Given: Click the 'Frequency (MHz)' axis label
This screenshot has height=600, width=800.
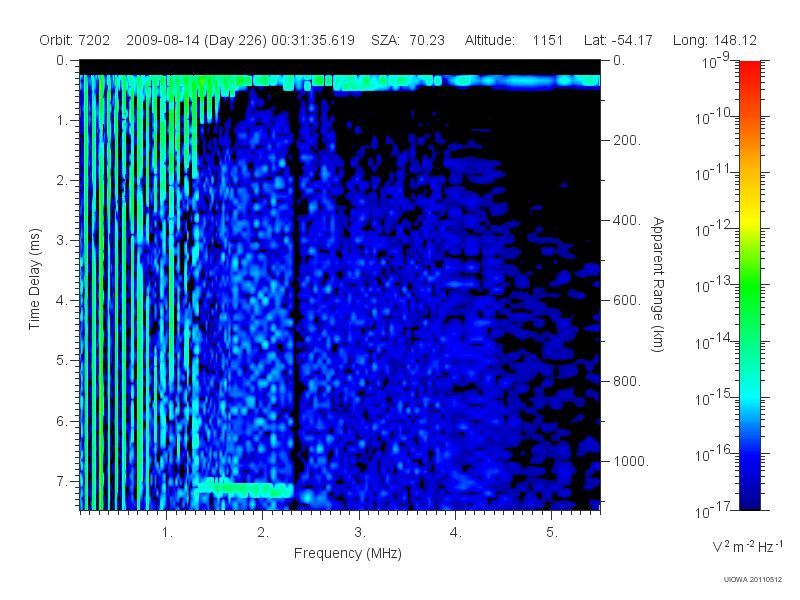Looking at the screenshot, I should (x=348, y=554).
